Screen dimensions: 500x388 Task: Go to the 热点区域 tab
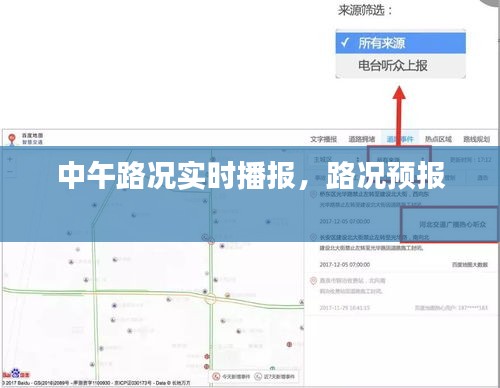[438, 139]
